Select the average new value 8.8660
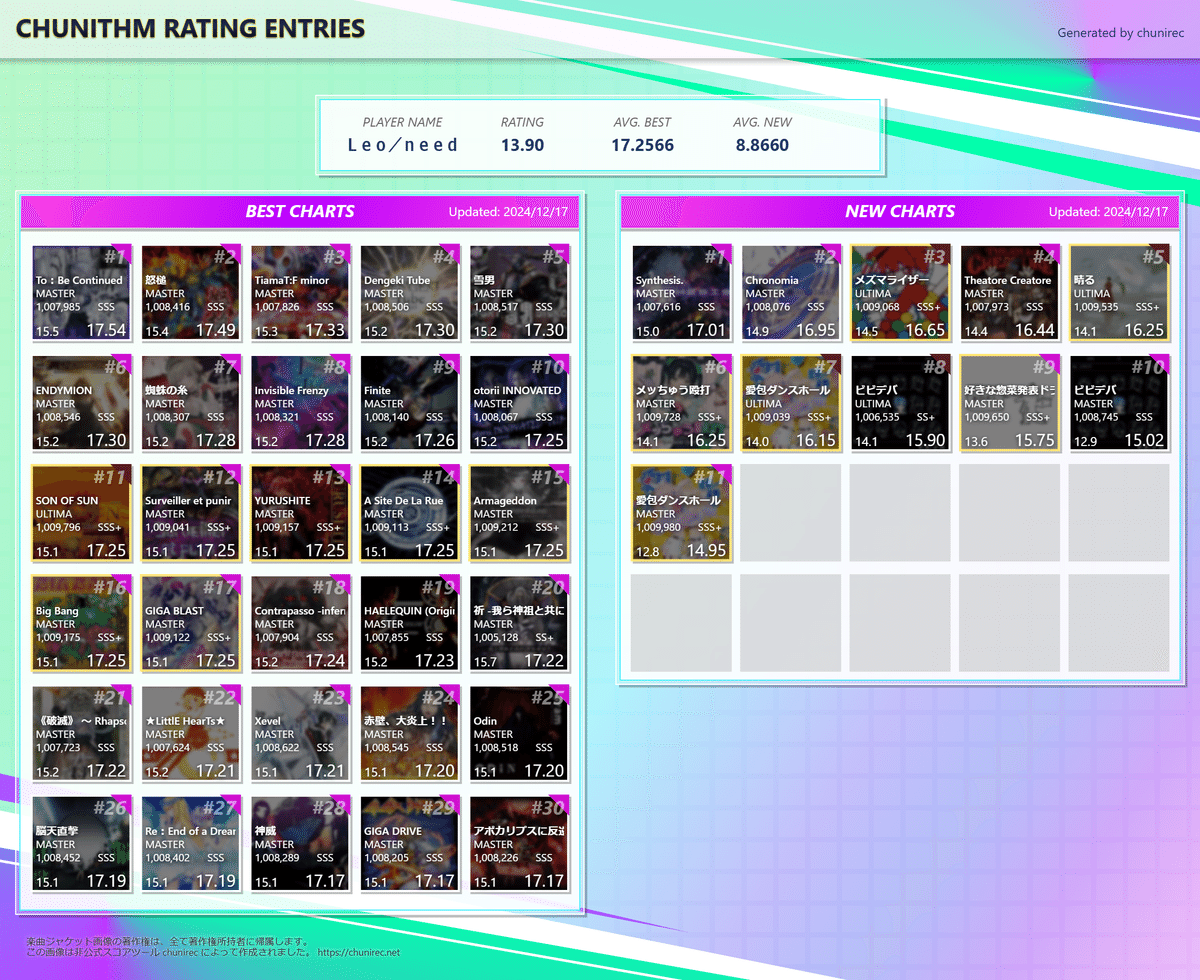 point(762,145)
